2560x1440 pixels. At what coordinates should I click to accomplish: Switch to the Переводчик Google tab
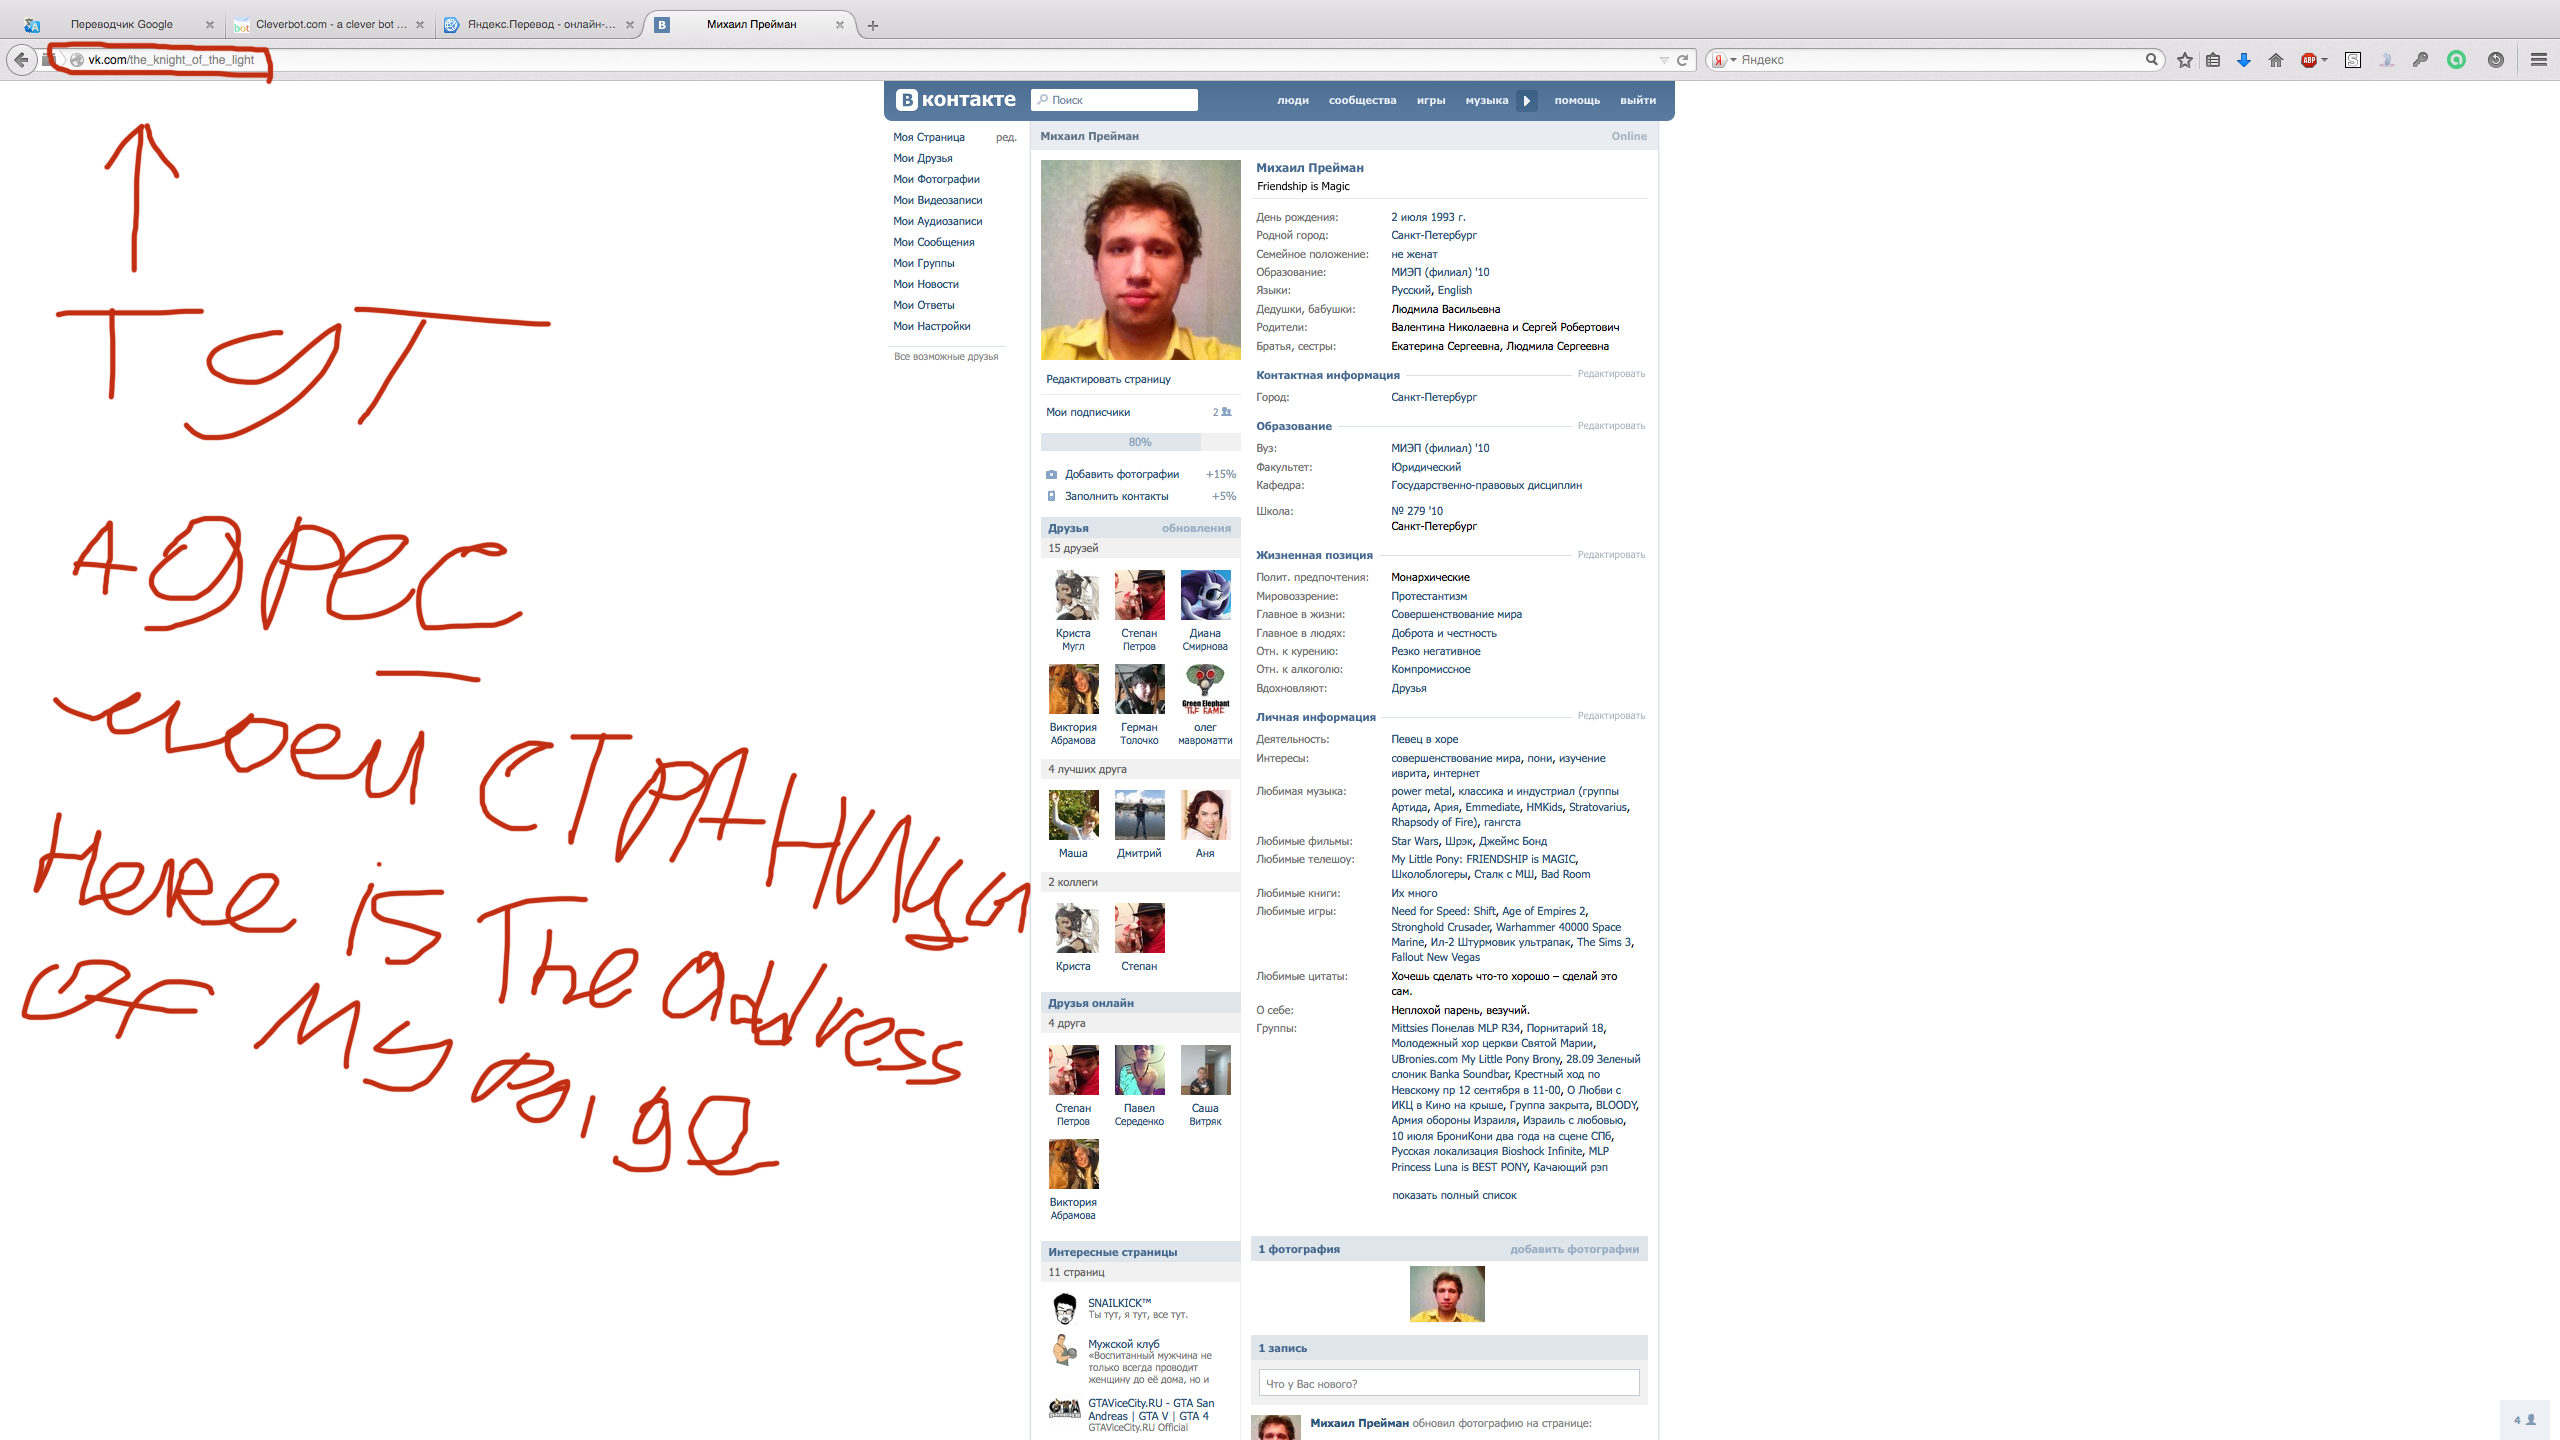(122, 25)
